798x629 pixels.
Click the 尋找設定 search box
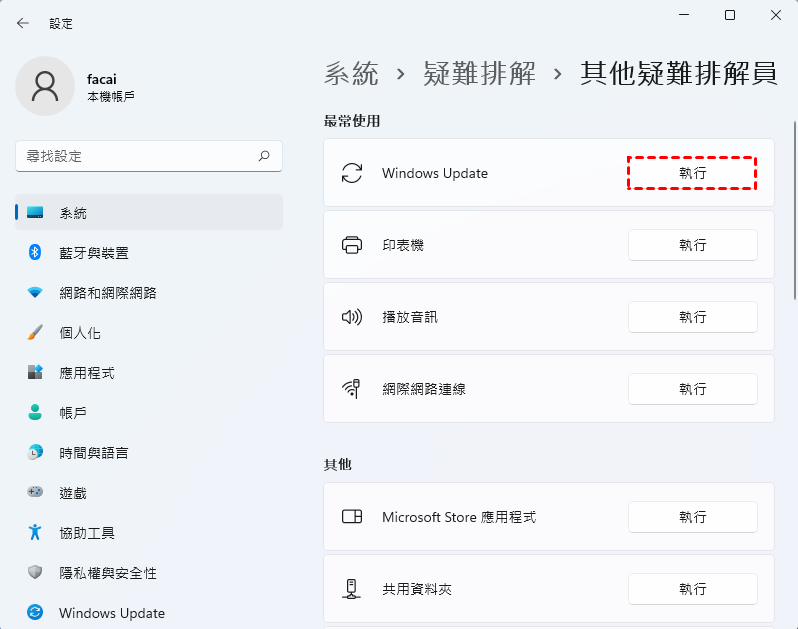click(135, 156)
